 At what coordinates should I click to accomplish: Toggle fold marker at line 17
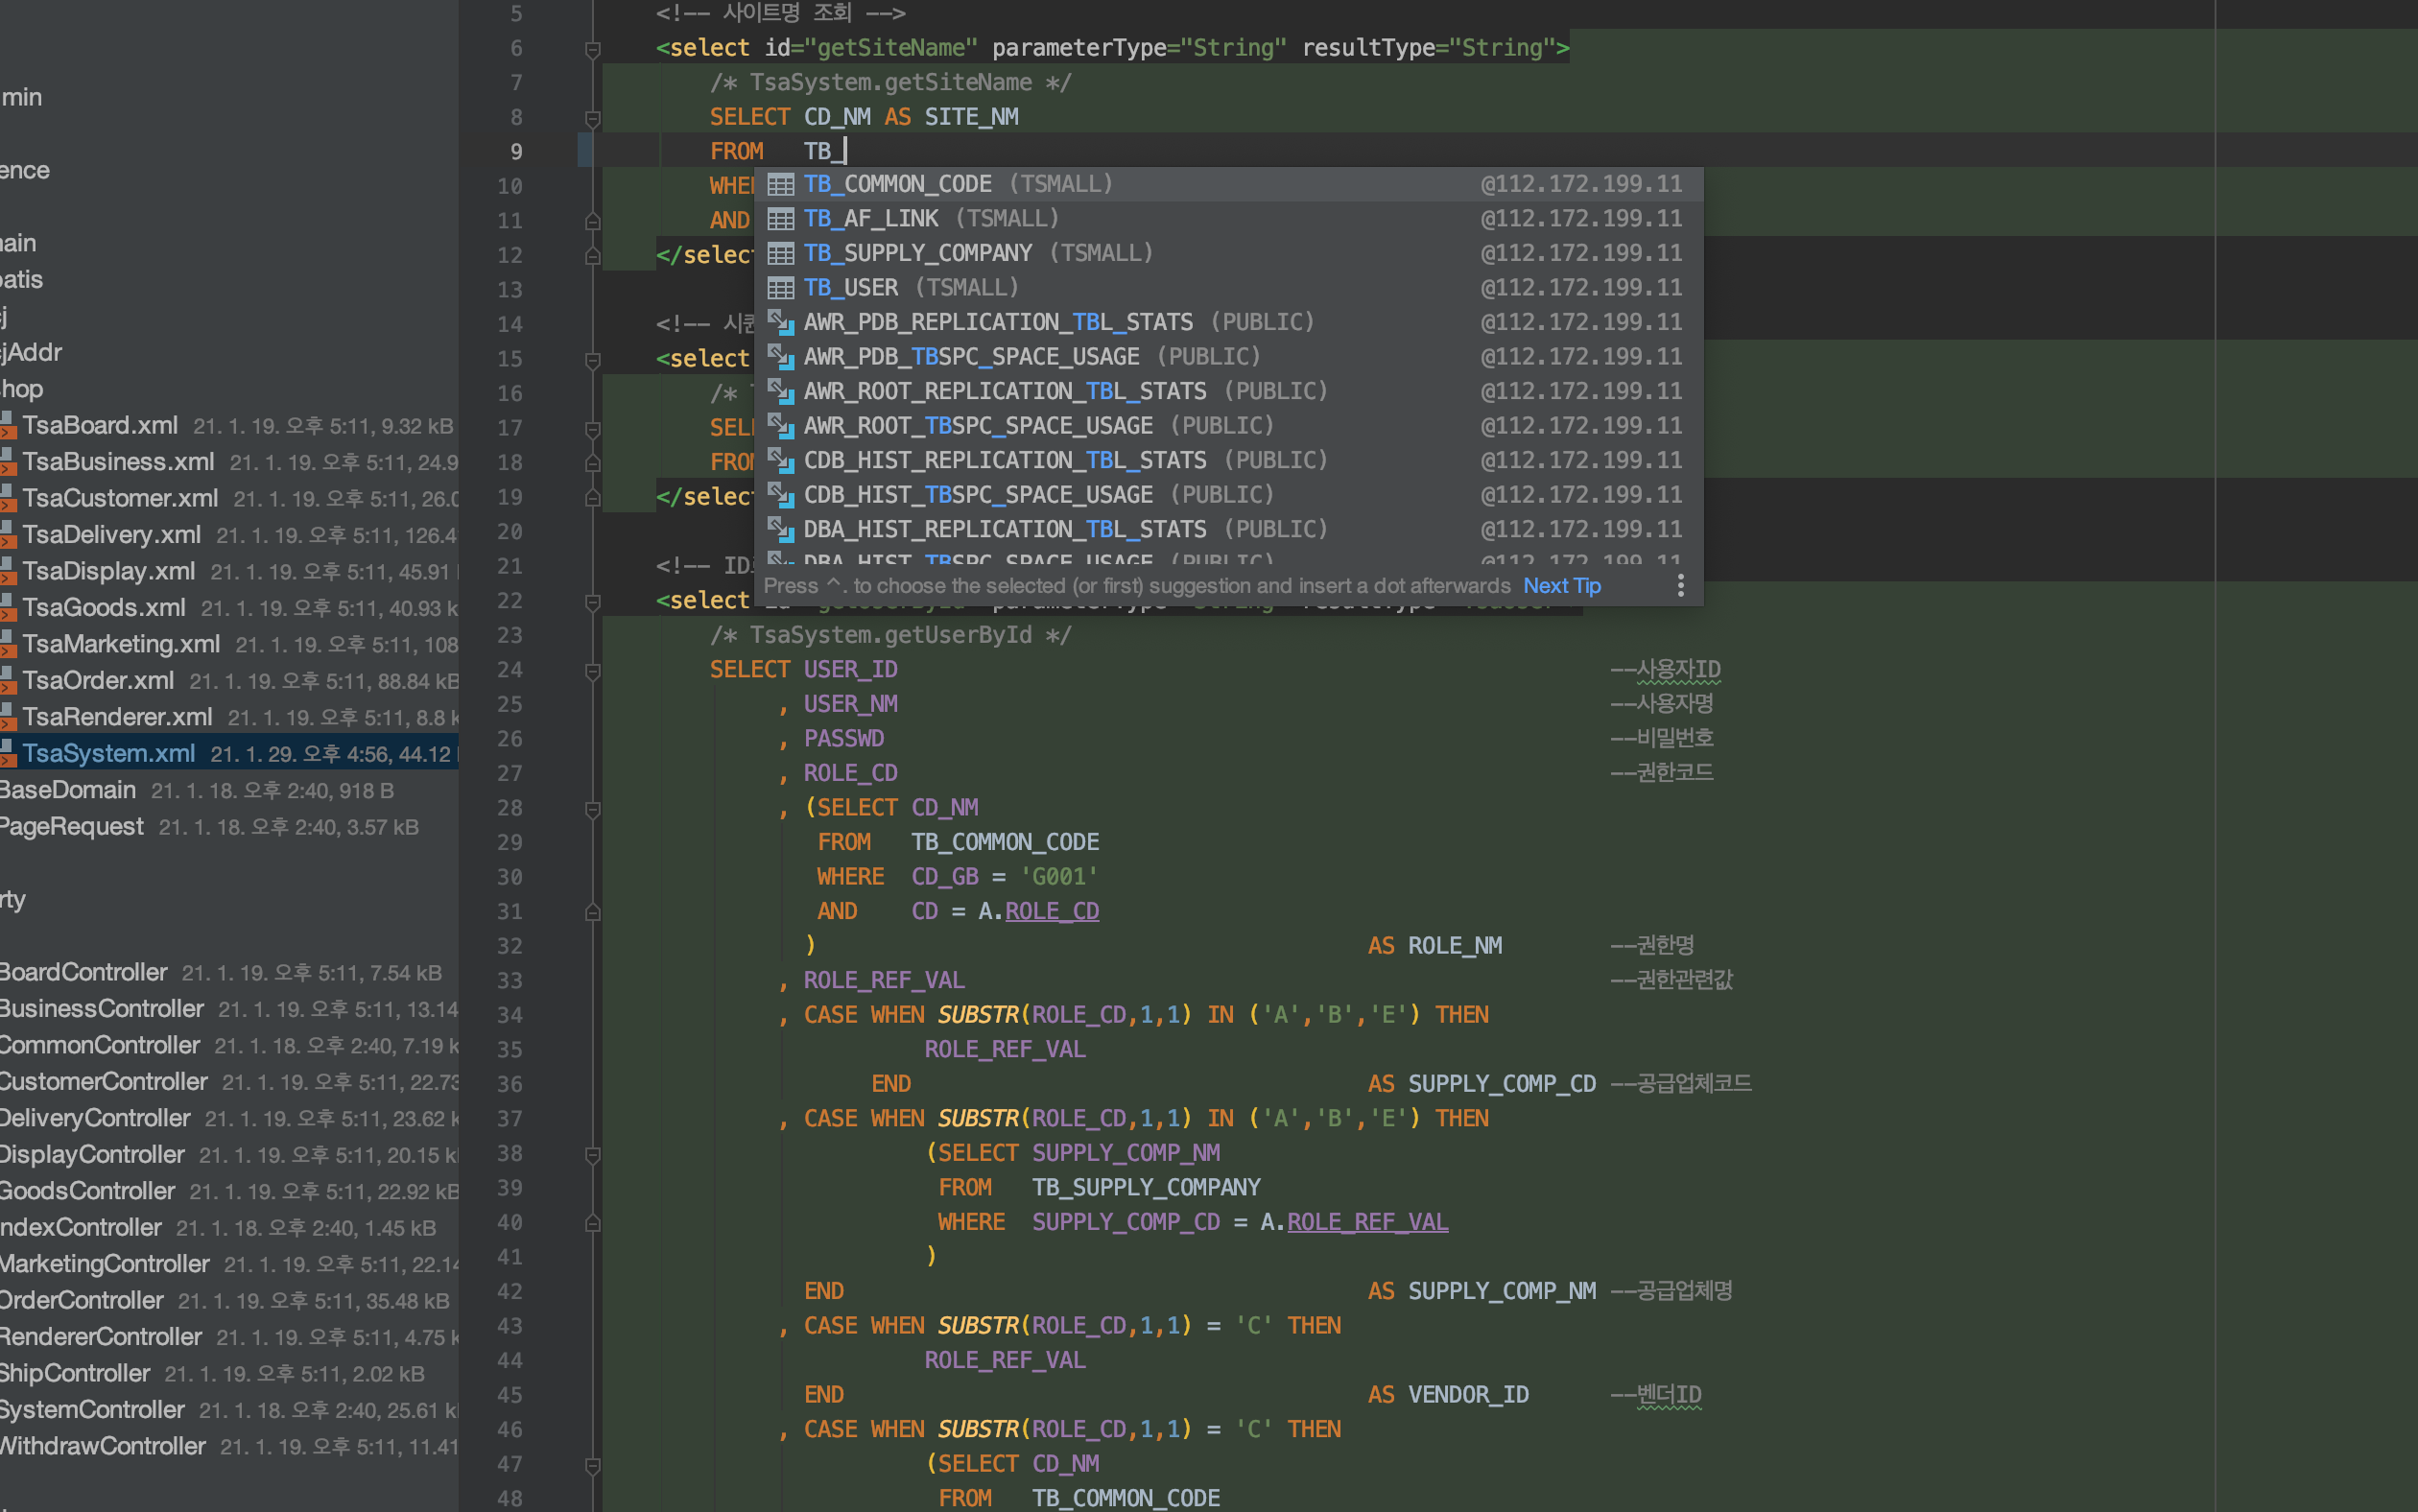592,429
